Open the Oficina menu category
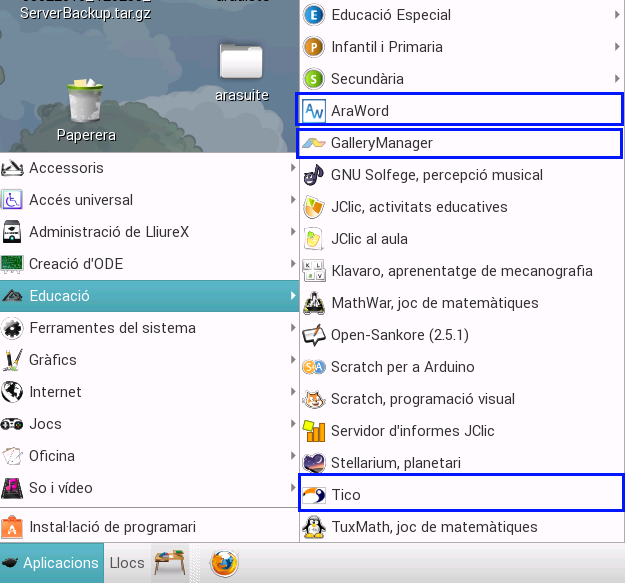625x583 pixels. point(52,456)
